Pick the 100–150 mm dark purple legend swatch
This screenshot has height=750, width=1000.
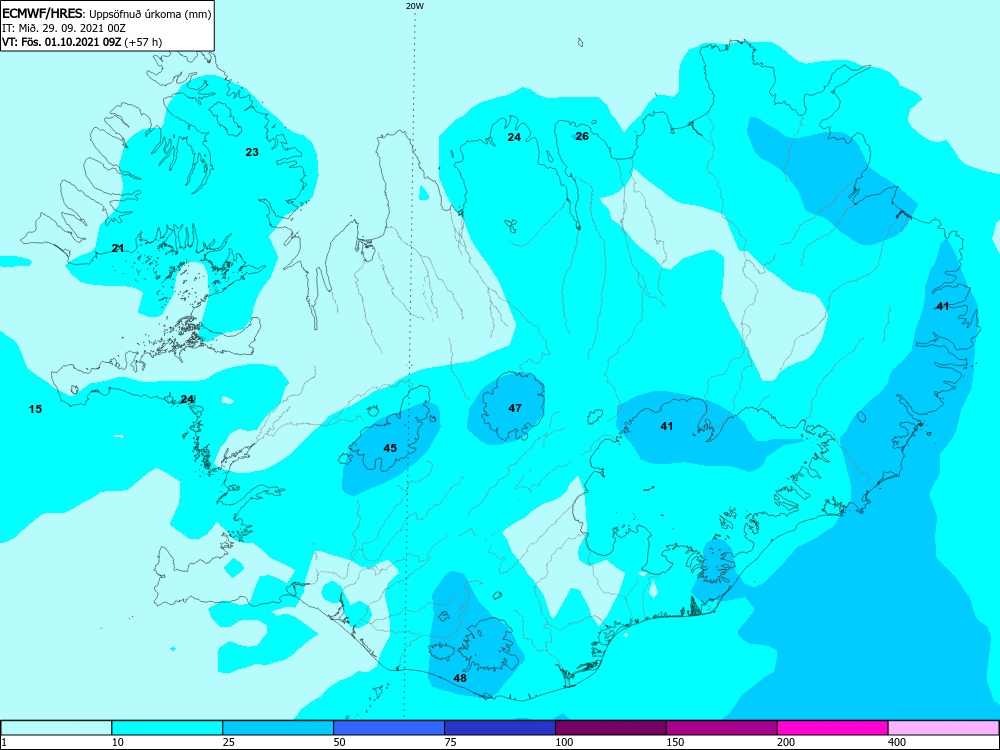coord(611,728)
